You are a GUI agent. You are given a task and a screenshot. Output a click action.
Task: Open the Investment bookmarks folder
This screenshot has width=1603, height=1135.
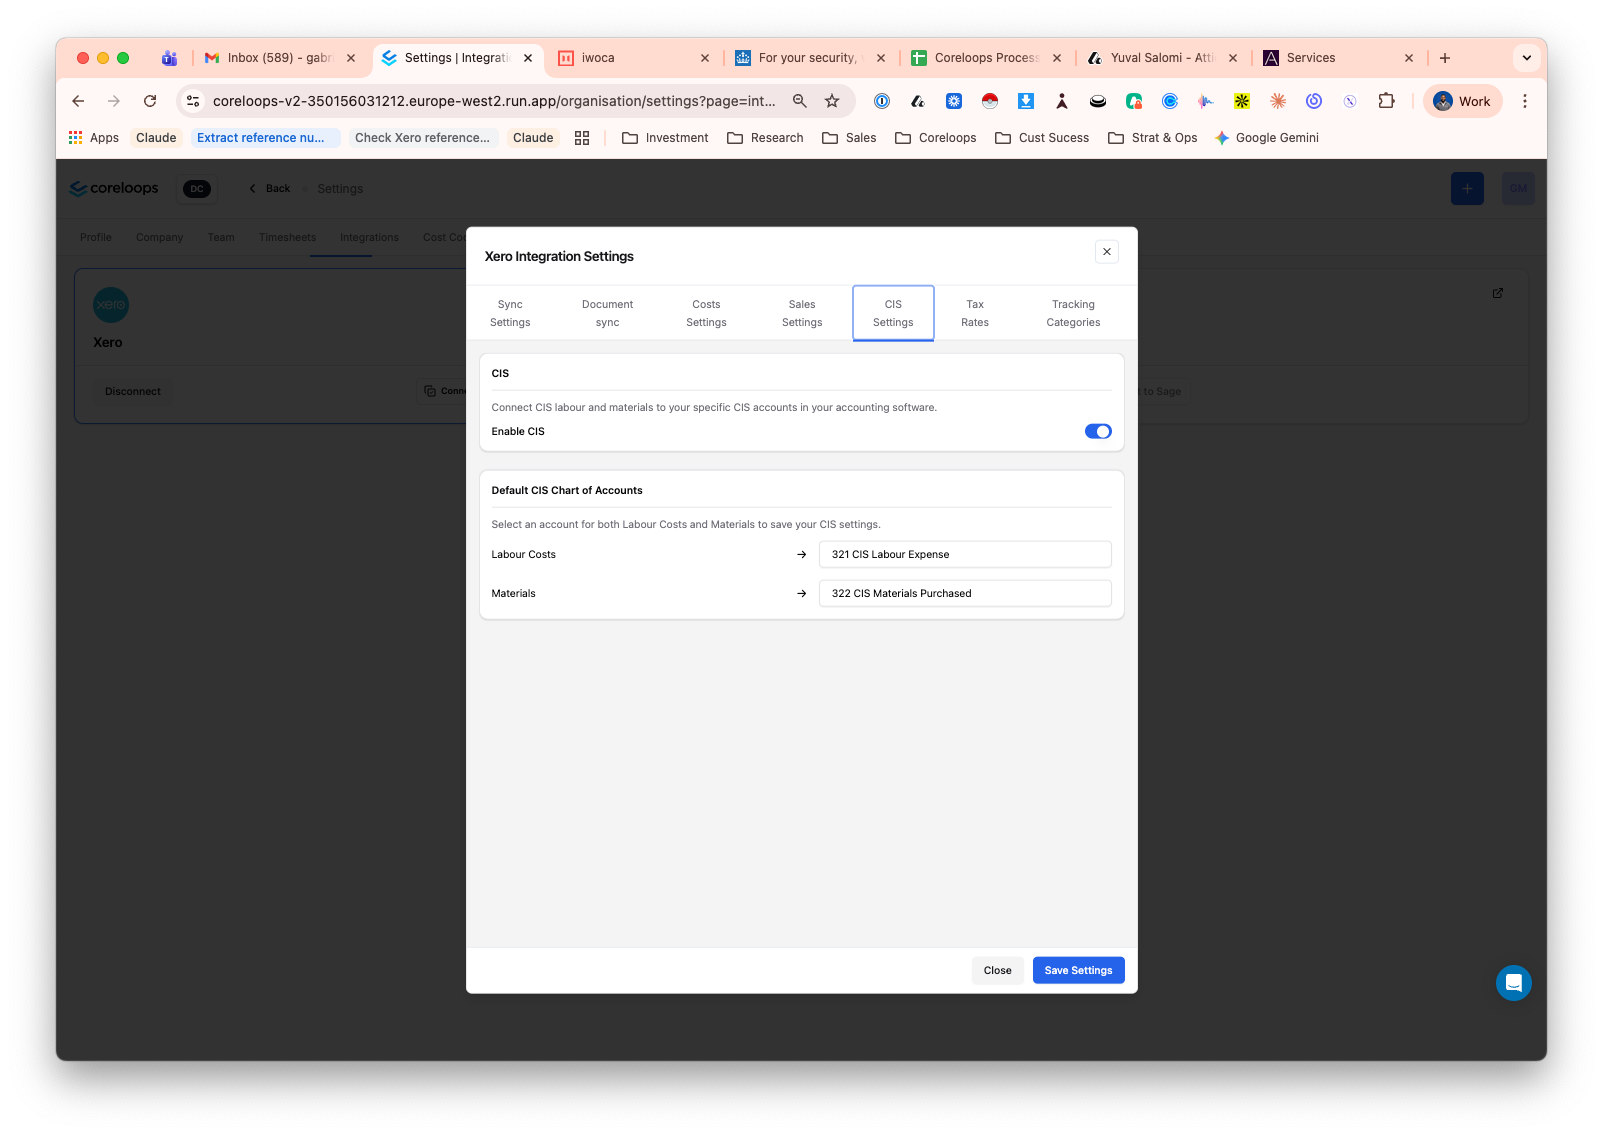(665, 138)
